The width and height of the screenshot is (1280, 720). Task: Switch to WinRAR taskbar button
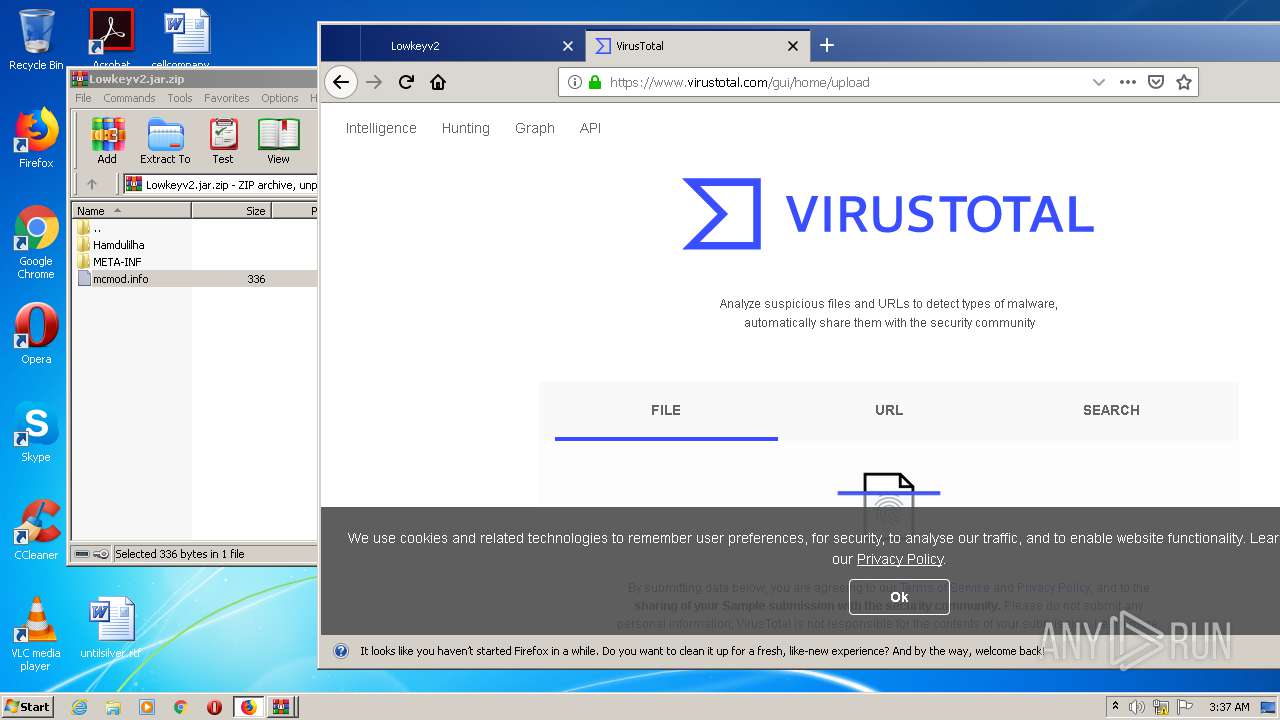[x=281, y=707]
